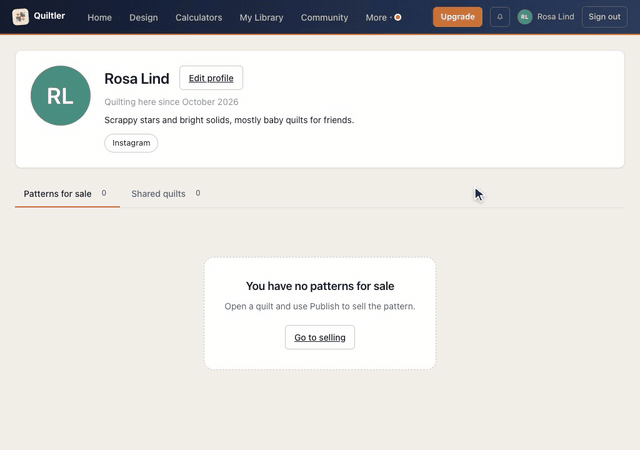
Task: Open the Home menu
Action: click(x=100, y=18)
